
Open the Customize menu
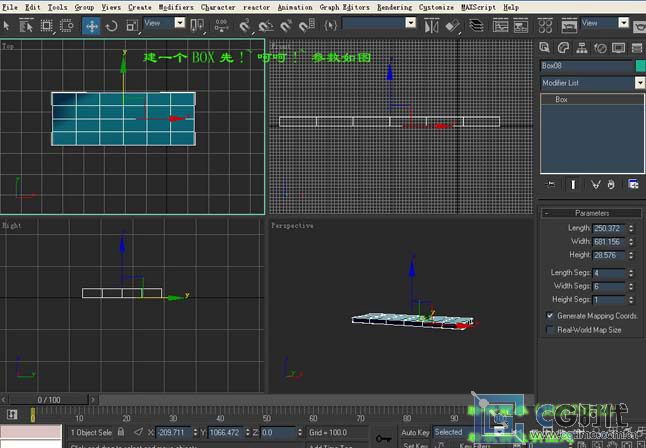pos(436,7)
